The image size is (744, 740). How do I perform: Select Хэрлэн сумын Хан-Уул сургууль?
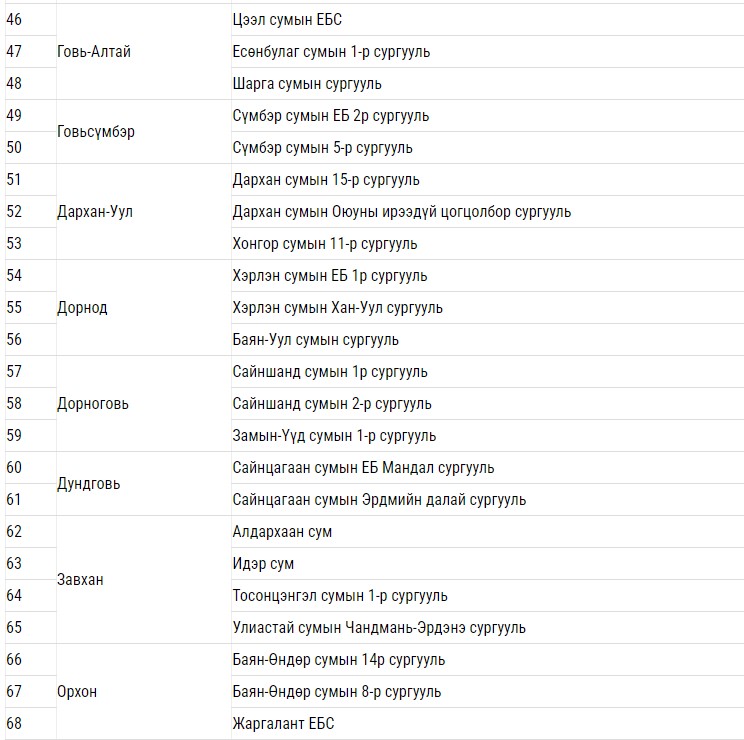pos(338,308)
